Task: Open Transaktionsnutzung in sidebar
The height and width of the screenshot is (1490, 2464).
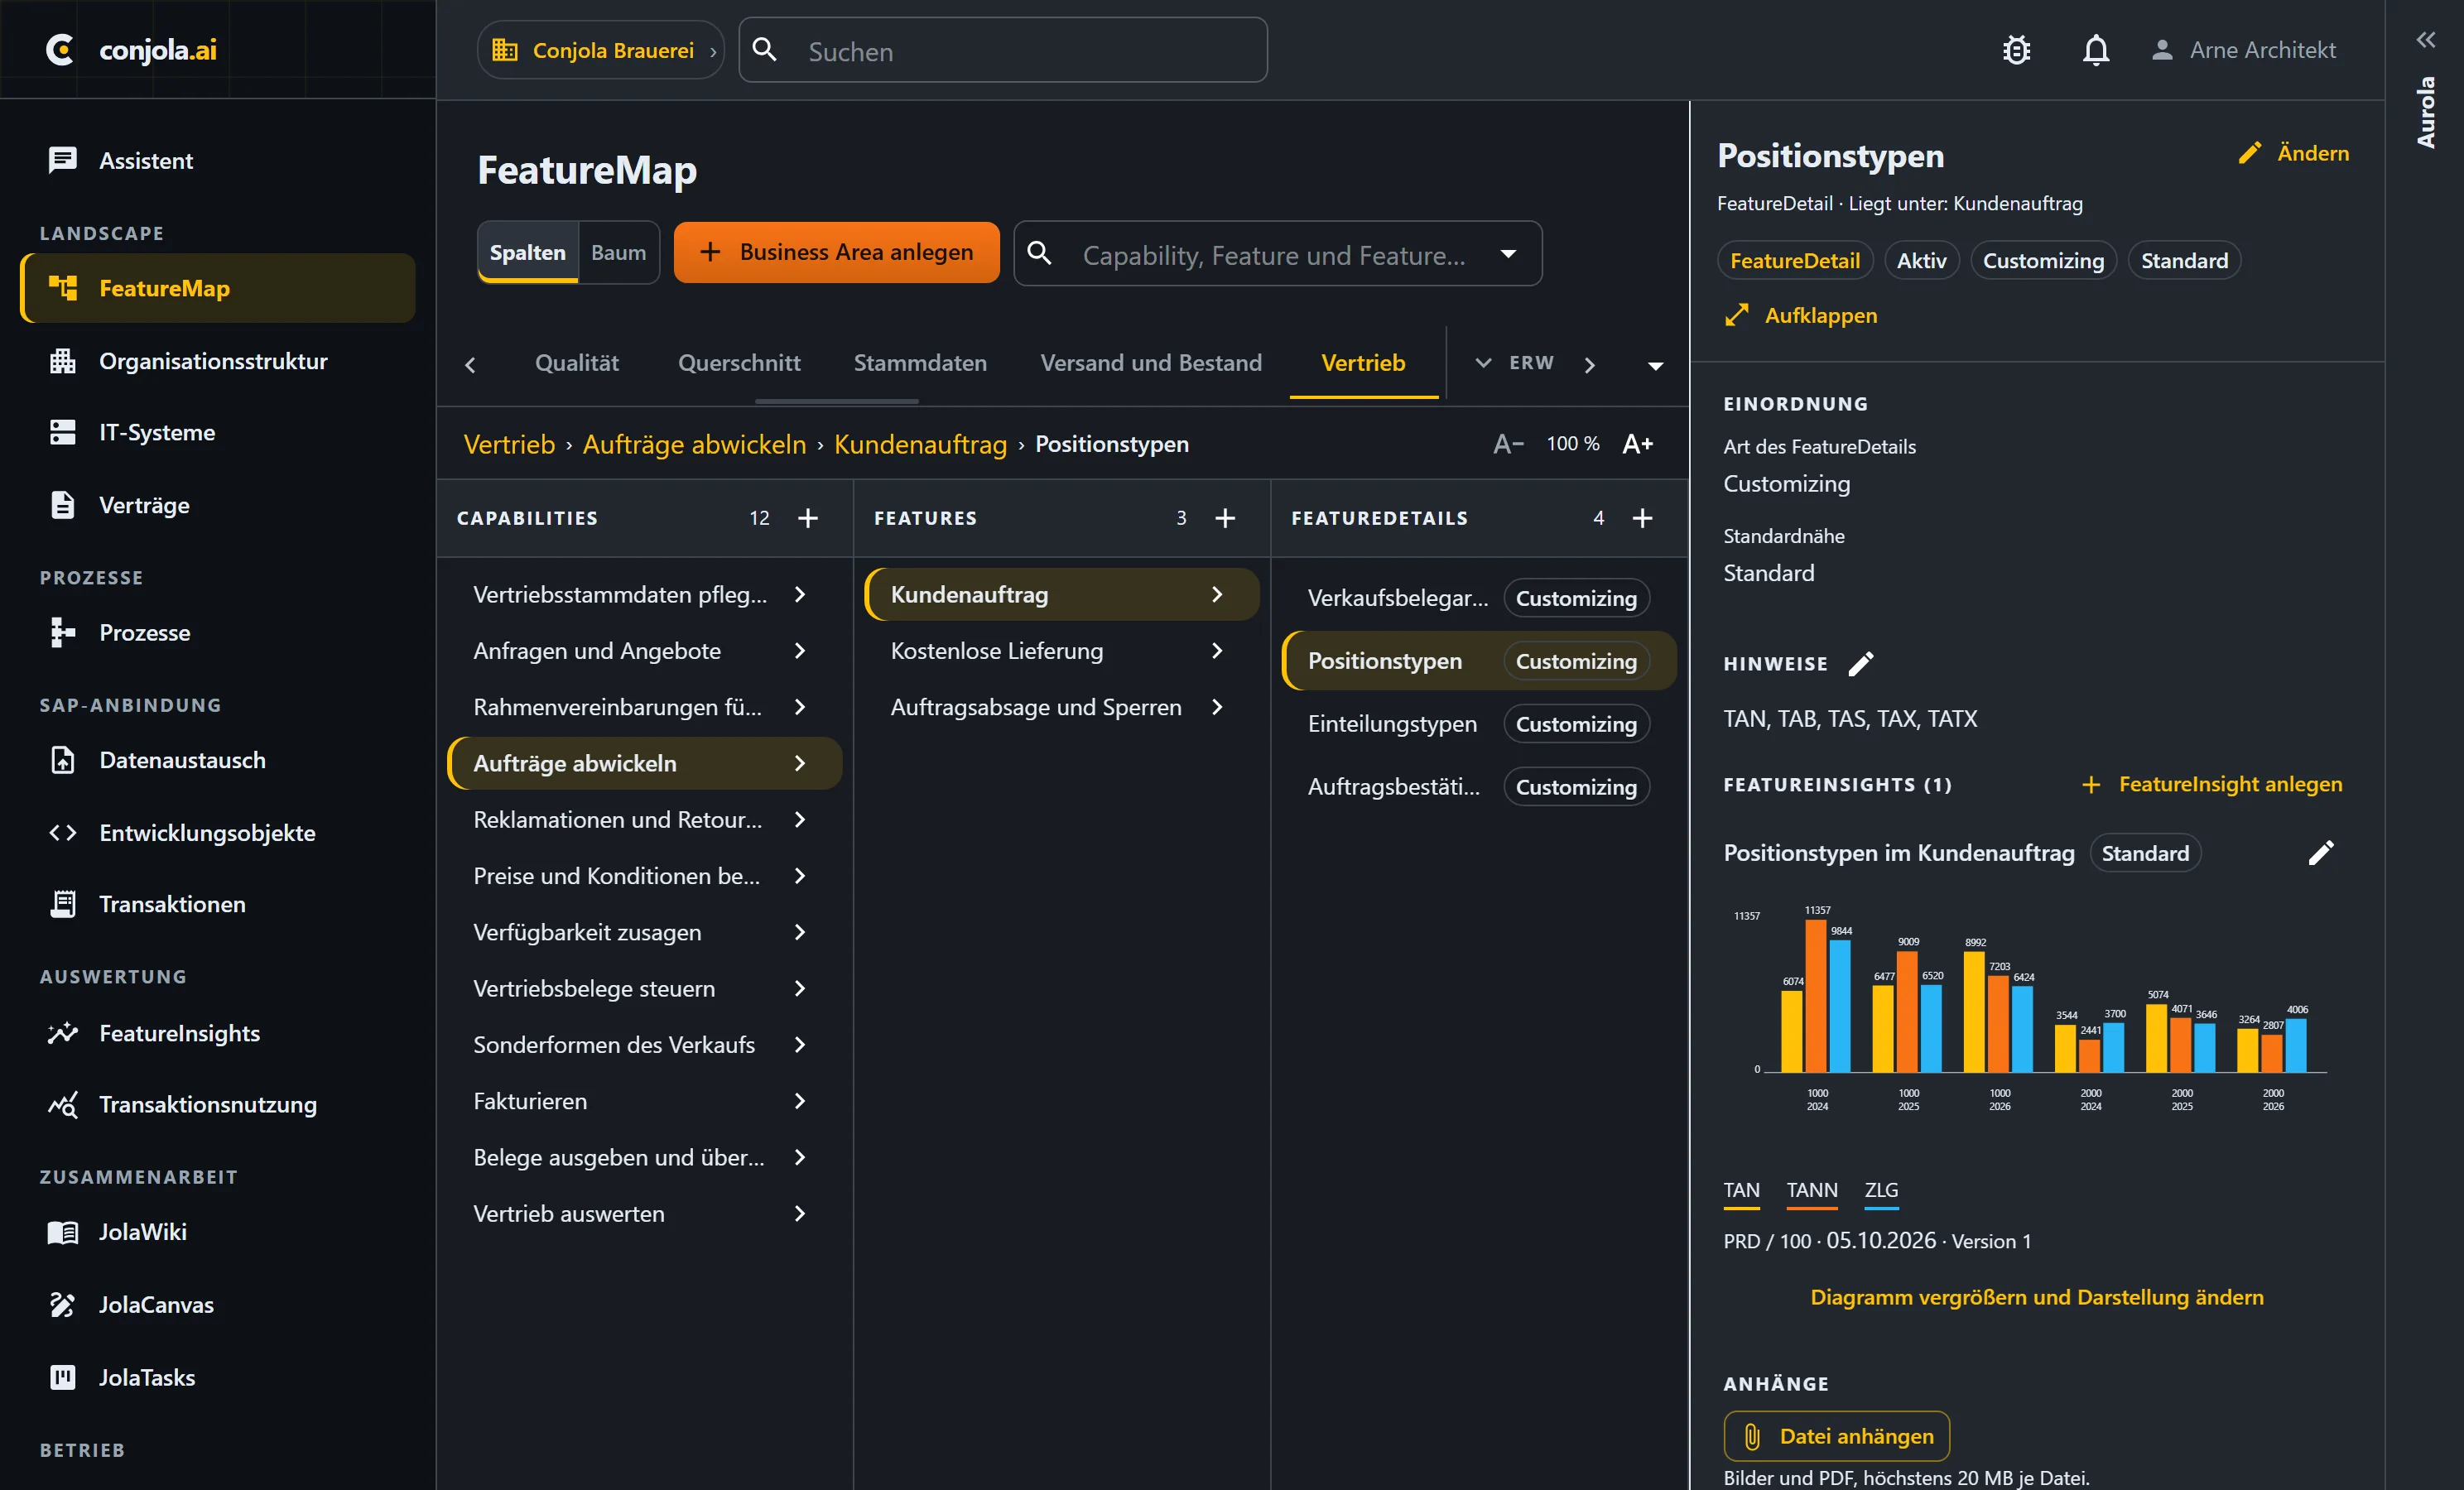Action: [217, 1104]
